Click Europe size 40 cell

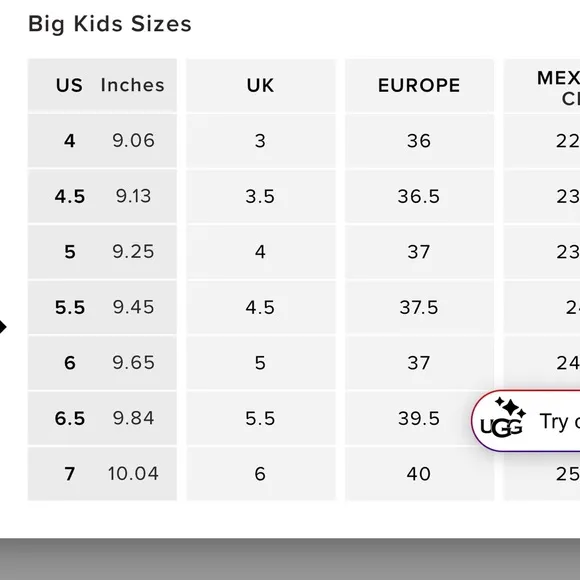tap(419, 473)
